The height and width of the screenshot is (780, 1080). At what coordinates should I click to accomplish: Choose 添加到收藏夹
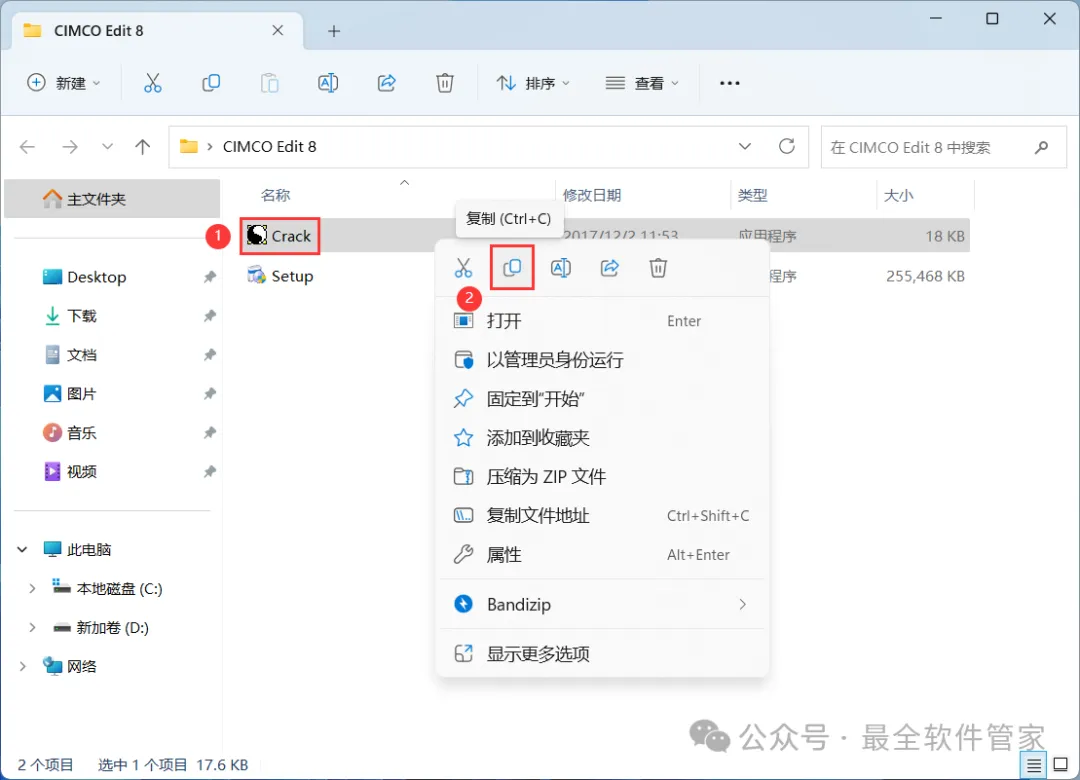602,438
